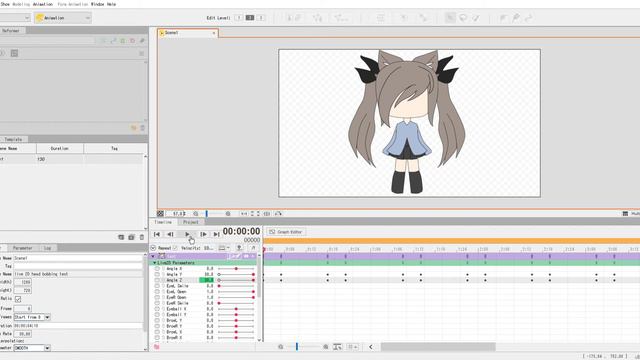
Task: Jump to the last frame
Action: [216, 234]
